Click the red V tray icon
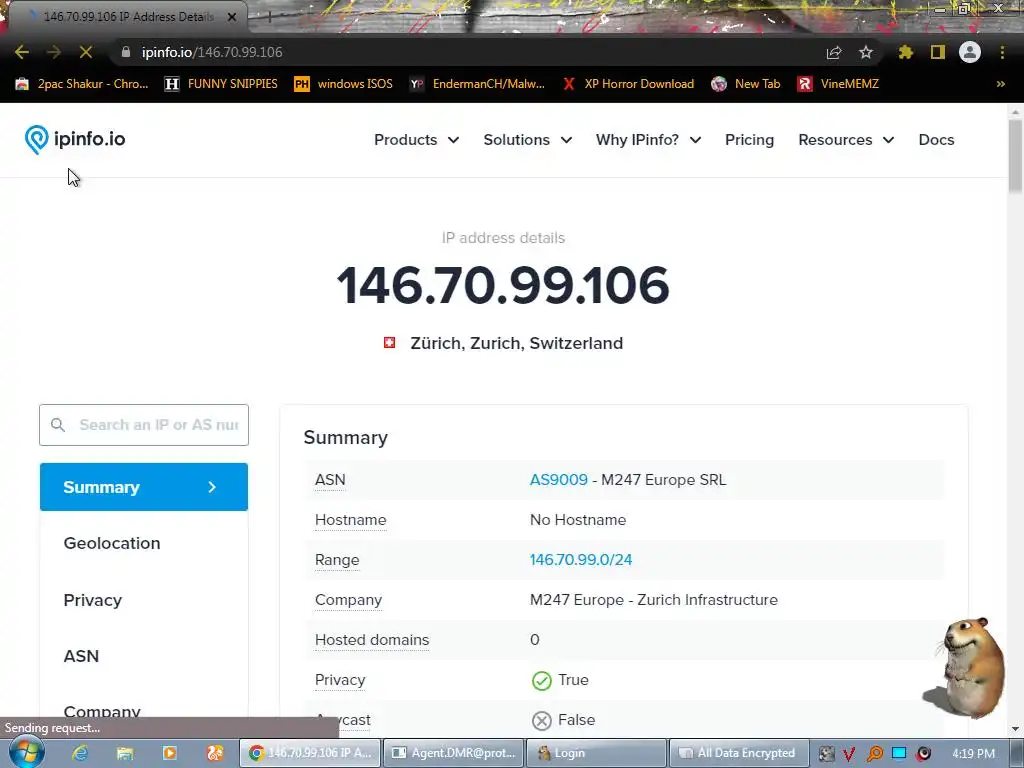1024x768 pixels. coord(849,754)
